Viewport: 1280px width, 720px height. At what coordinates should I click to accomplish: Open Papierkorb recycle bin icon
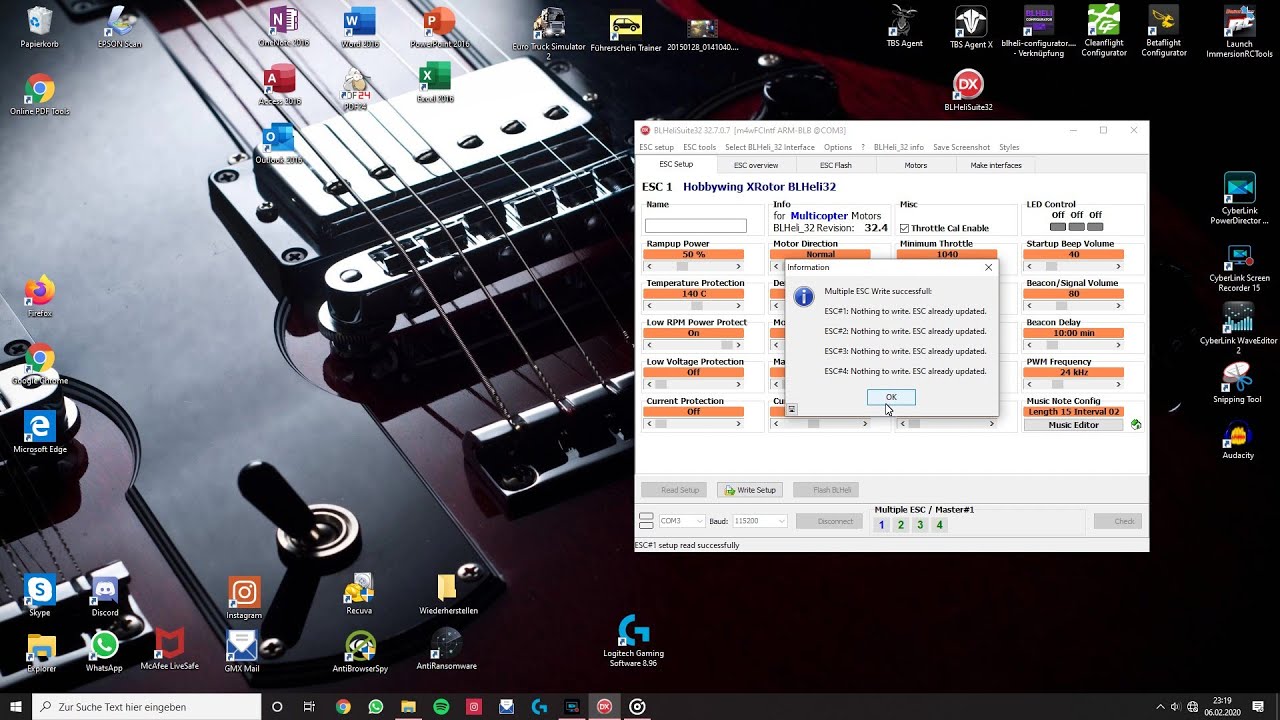pos(40,27)
